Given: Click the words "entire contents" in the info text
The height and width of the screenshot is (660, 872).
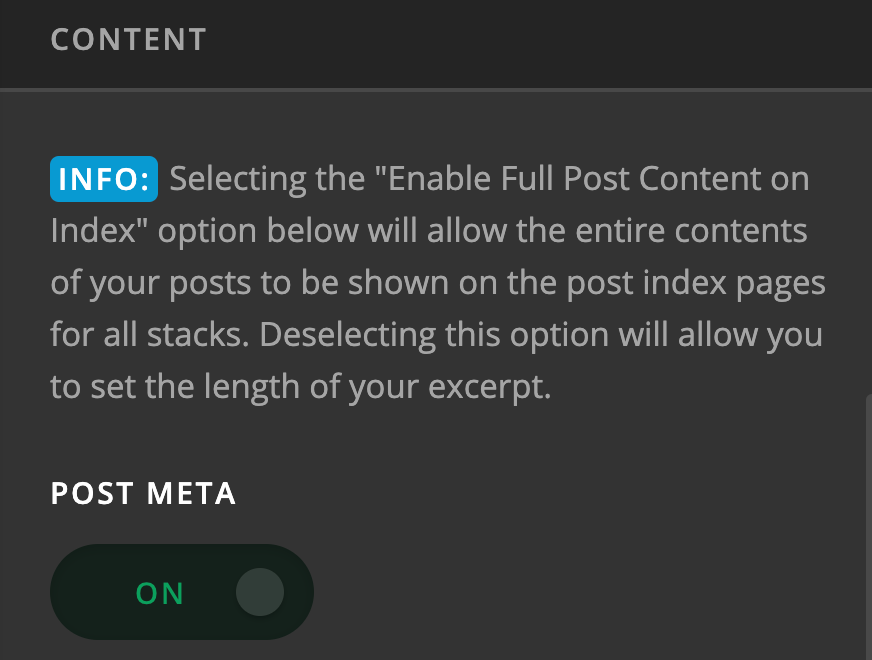Looking at the screenshot, I should click(x=691, y=231).
